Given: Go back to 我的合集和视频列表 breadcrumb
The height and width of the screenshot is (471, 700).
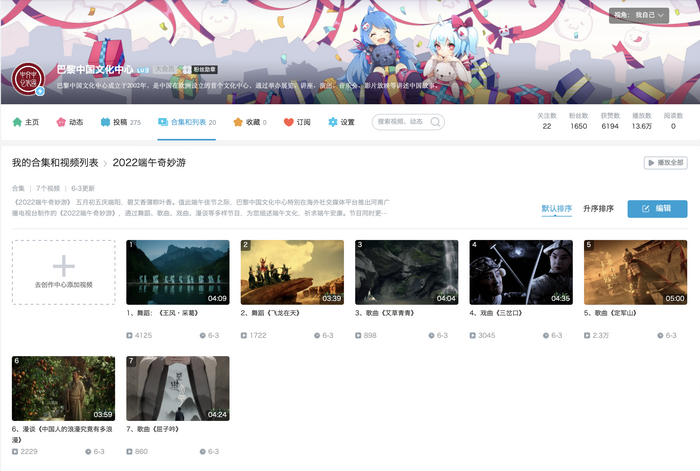Looking at the screenshot, I should click(x=55, y=163).
